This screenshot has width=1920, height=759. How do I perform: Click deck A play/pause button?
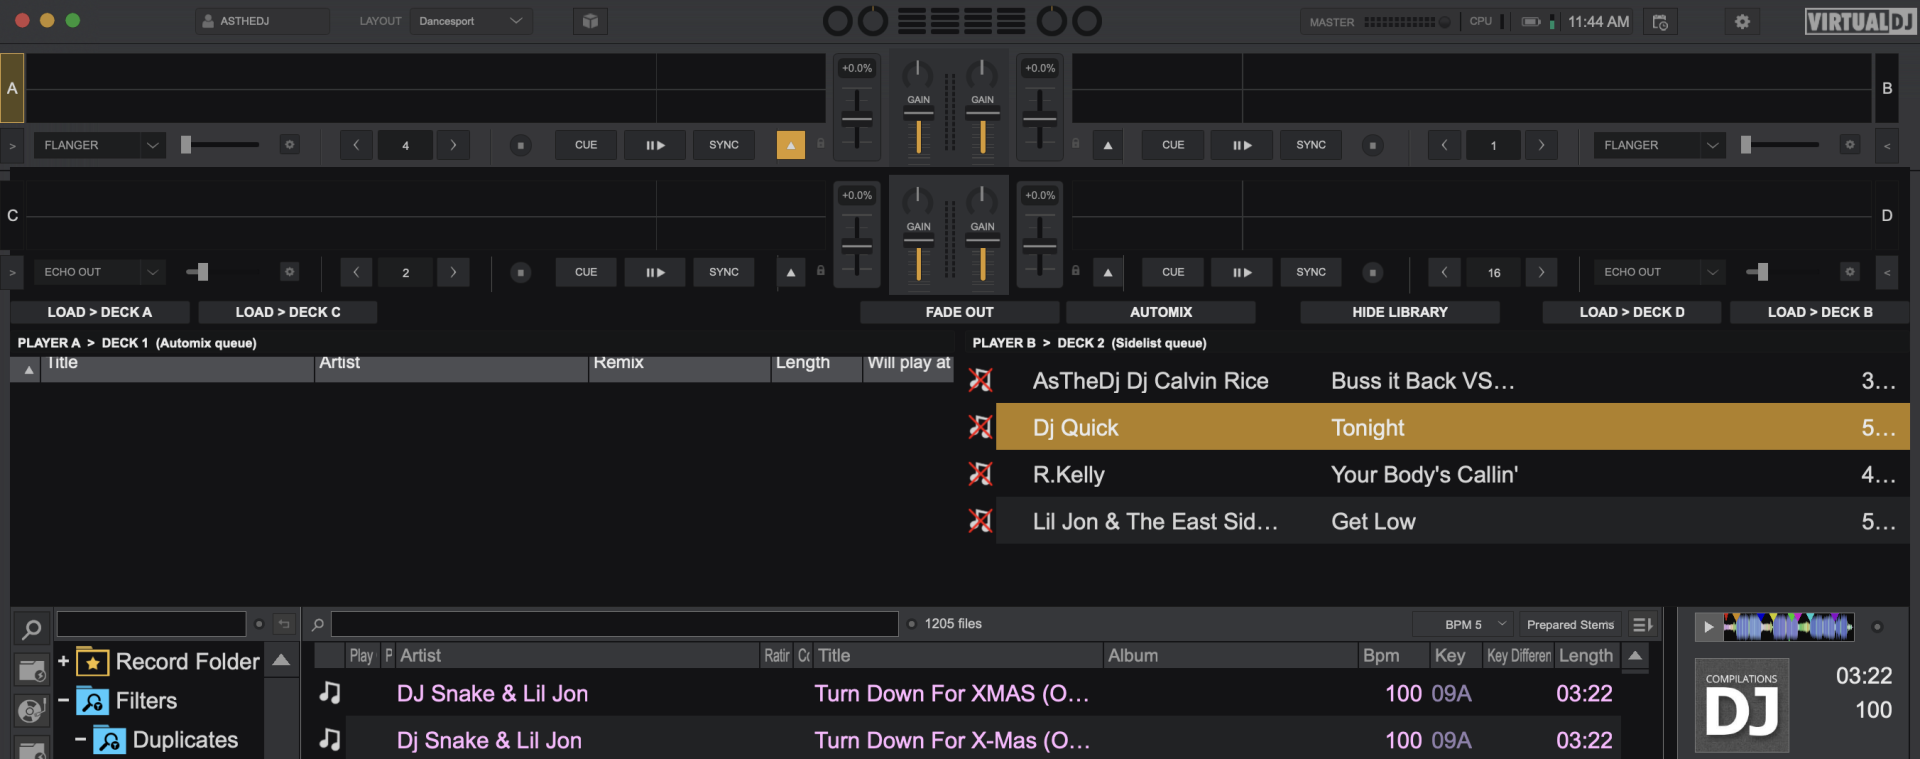[x=655, y=145]
